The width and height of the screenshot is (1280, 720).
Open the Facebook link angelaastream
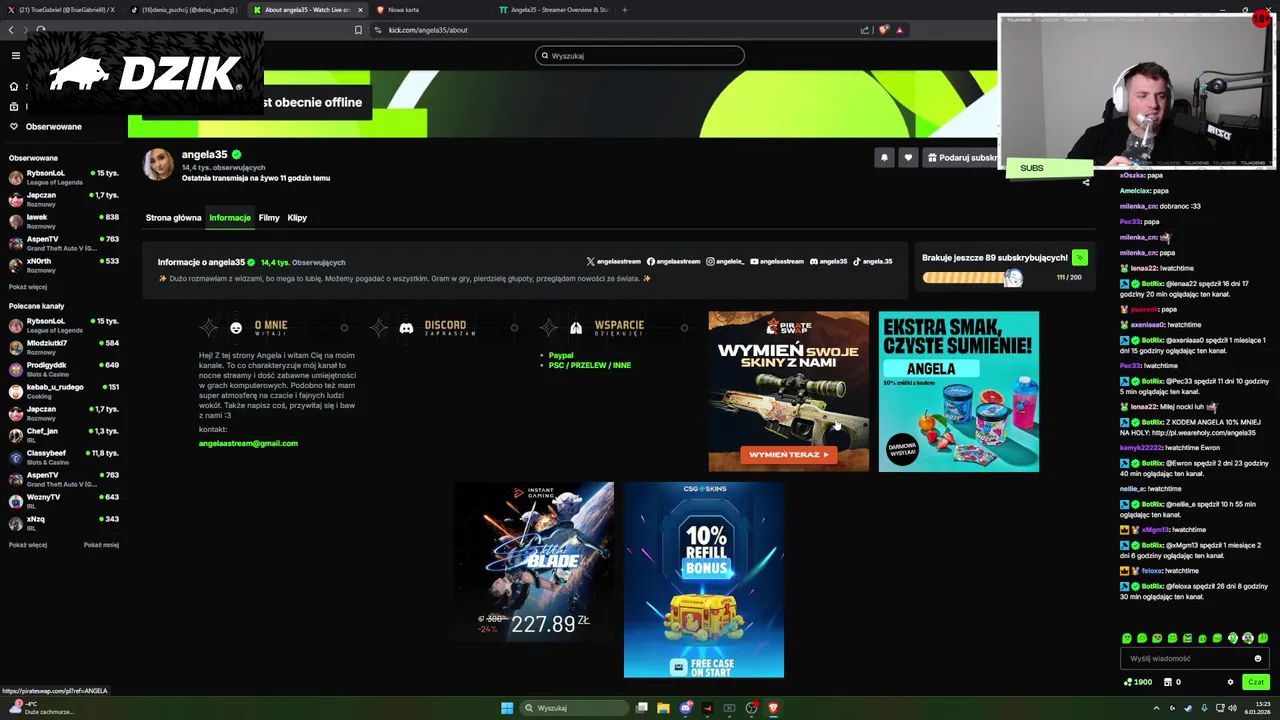point(674,262)
